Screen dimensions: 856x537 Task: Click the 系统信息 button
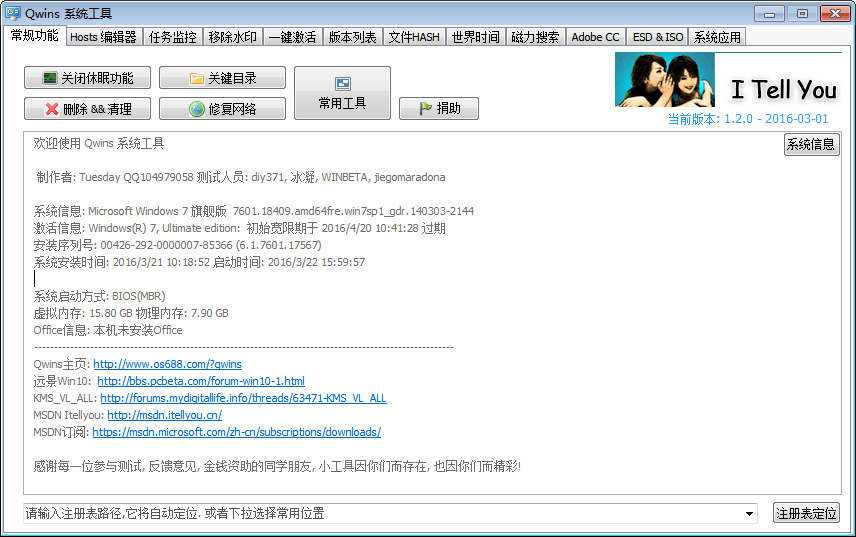pyautogui.click(x=811, y=144)
